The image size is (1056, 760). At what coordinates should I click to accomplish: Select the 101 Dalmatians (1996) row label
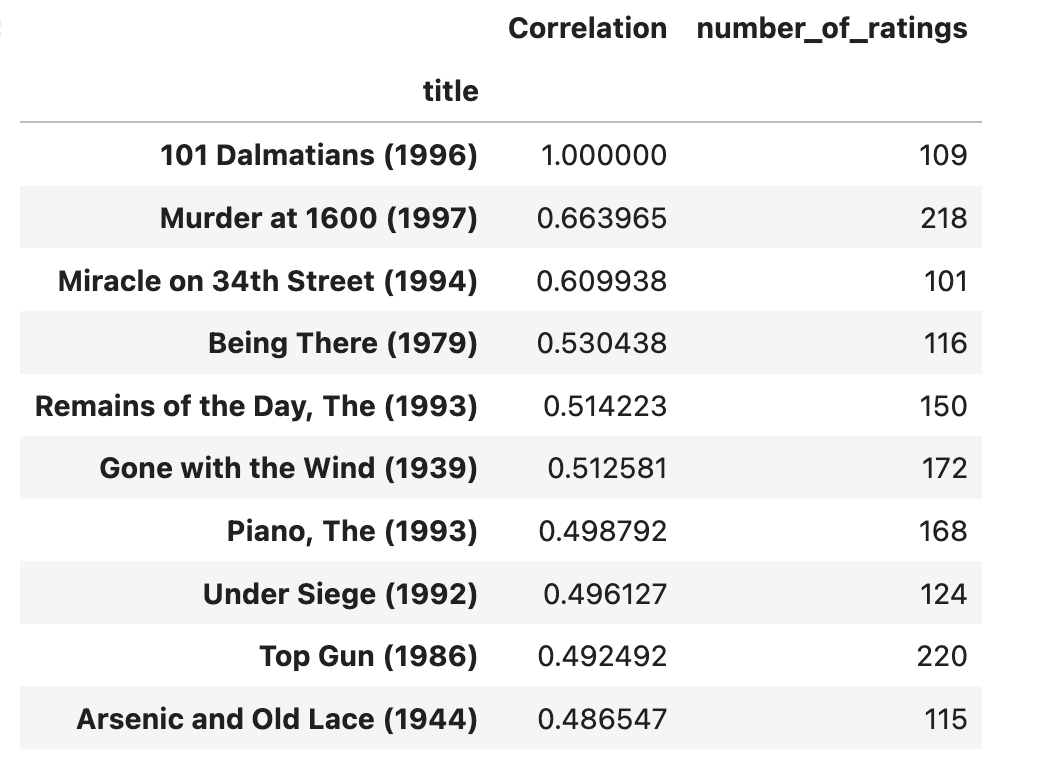coord(319,156)
